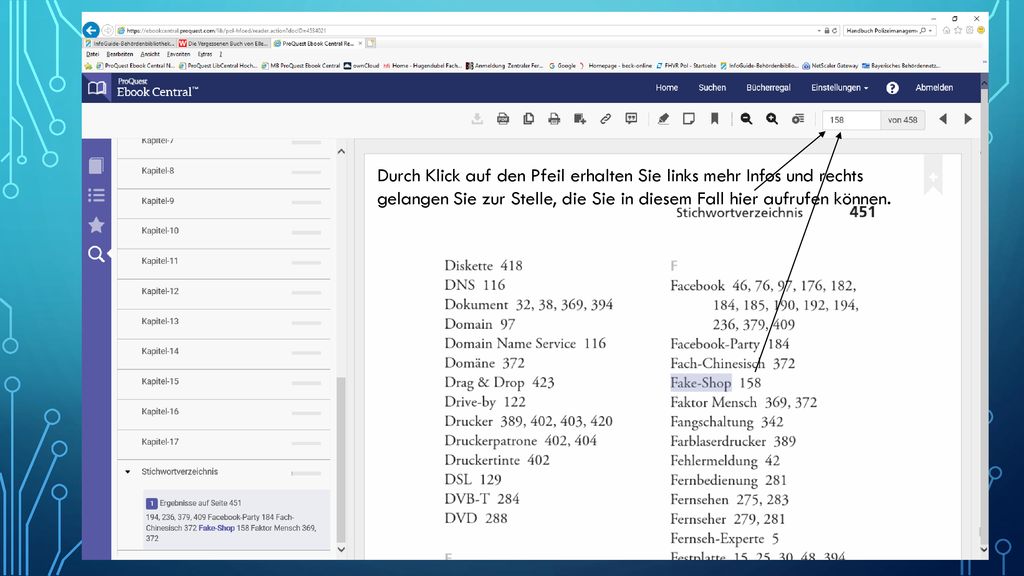This screenshot has height=576, width=1024.
Task: Open Suchen in navigation bar
Action: pos(712,88)
